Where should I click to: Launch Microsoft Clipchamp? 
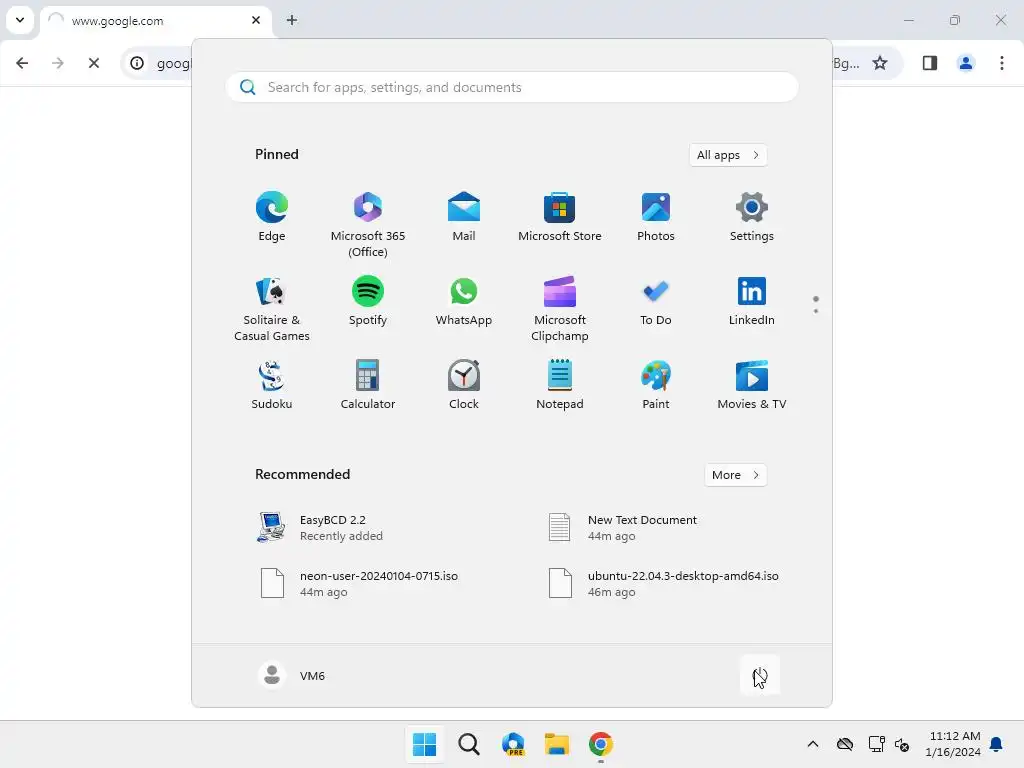pyautogui.click(x=560, y=309)
